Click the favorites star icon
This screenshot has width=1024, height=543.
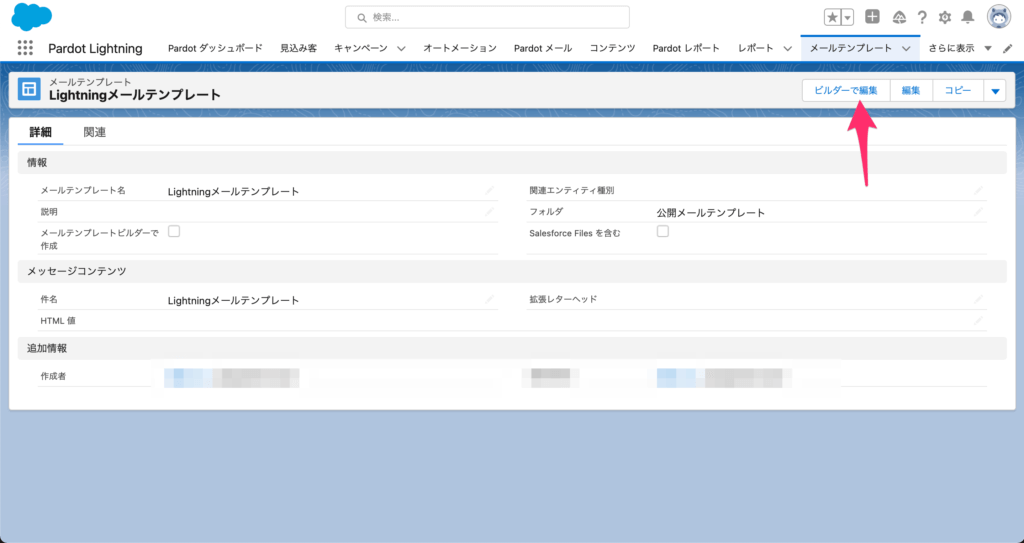pos(832,18)
